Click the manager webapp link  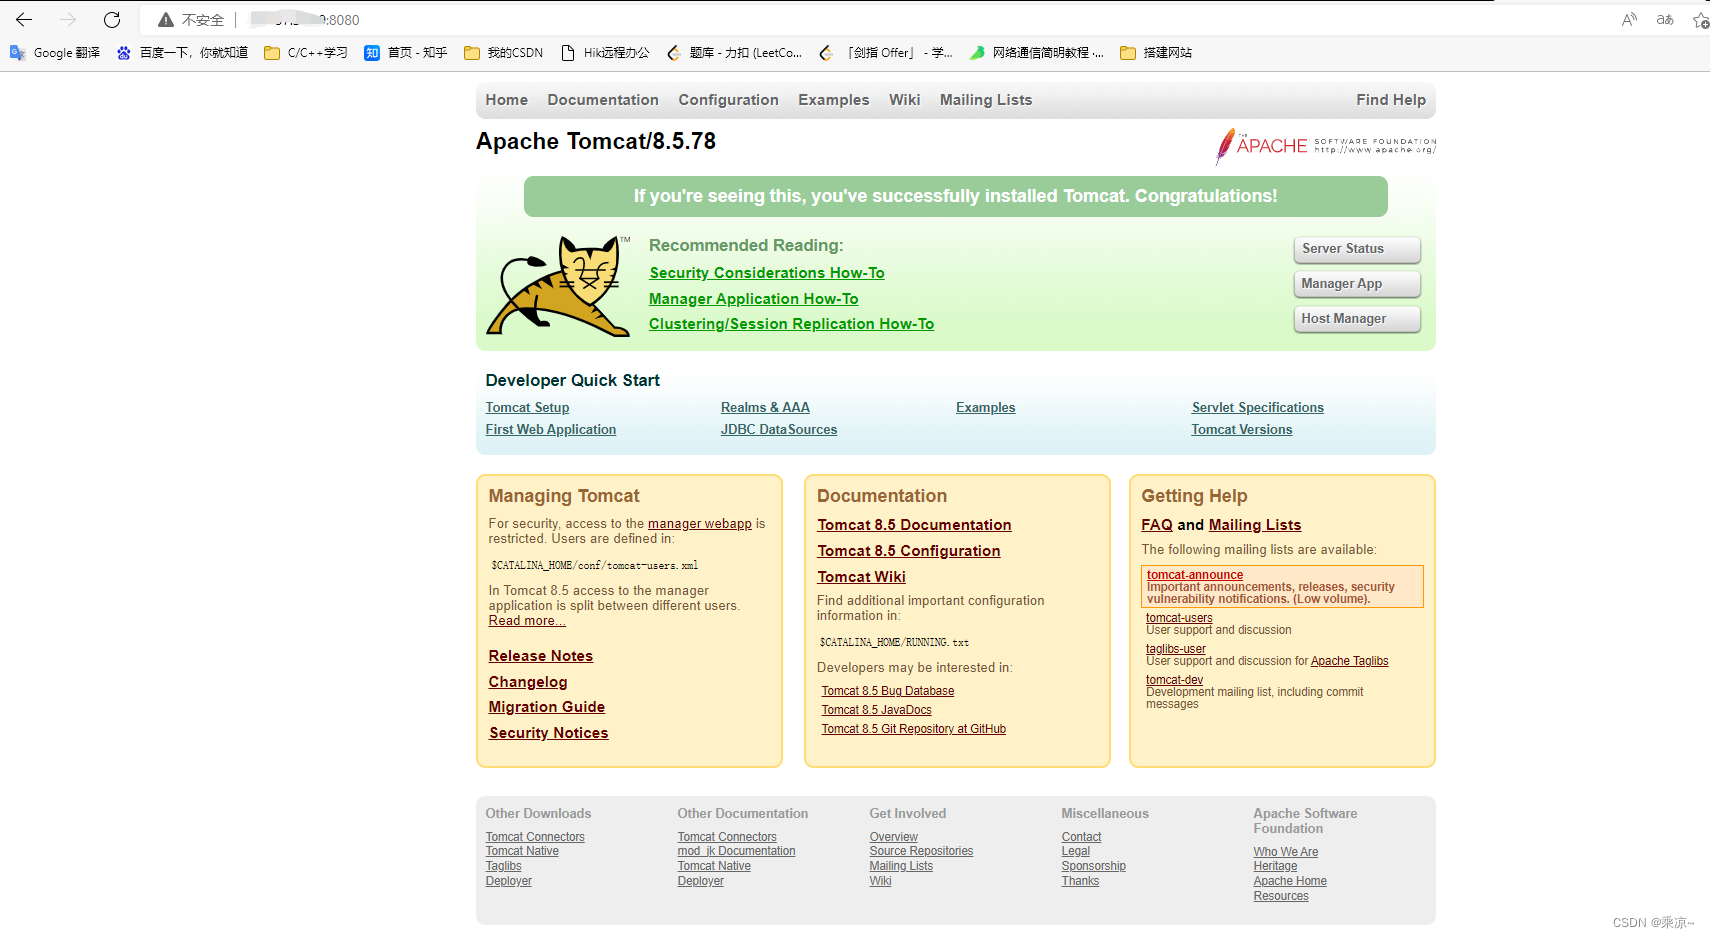point(700,524)
